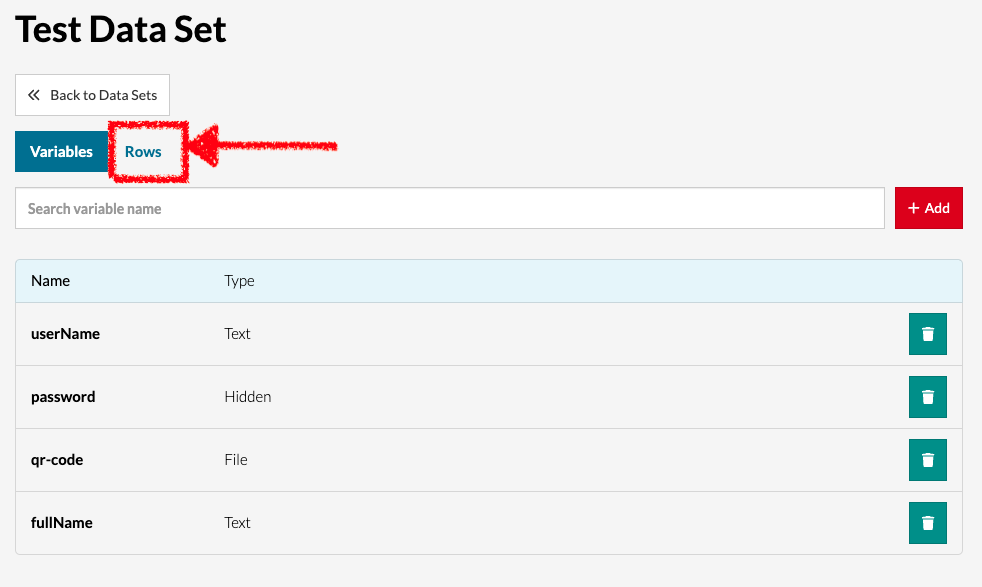Open the qr-code variable name
This screenshot has height=587, width=982.
57,460
